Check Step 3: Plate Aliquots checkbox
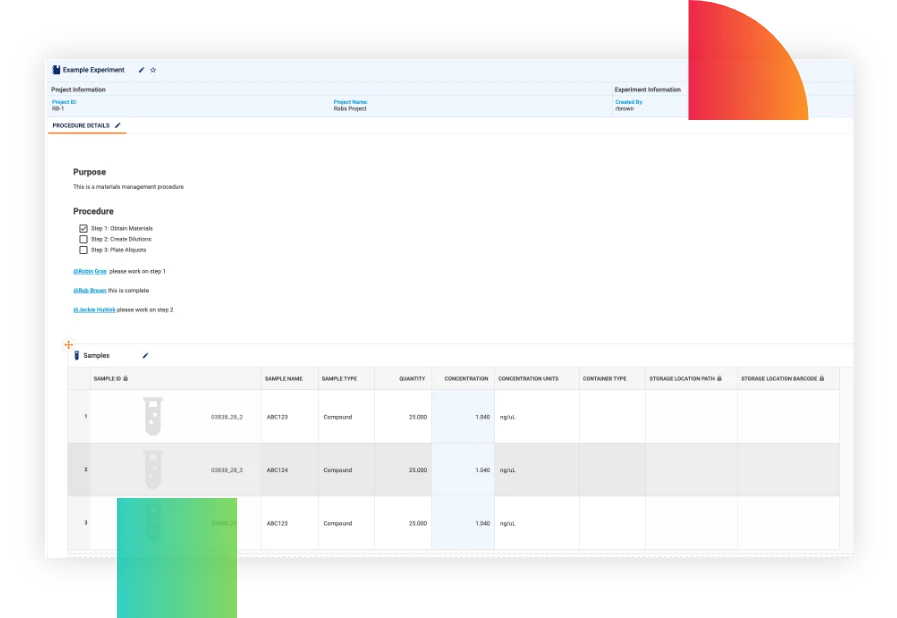 click(x=84, y=250)
